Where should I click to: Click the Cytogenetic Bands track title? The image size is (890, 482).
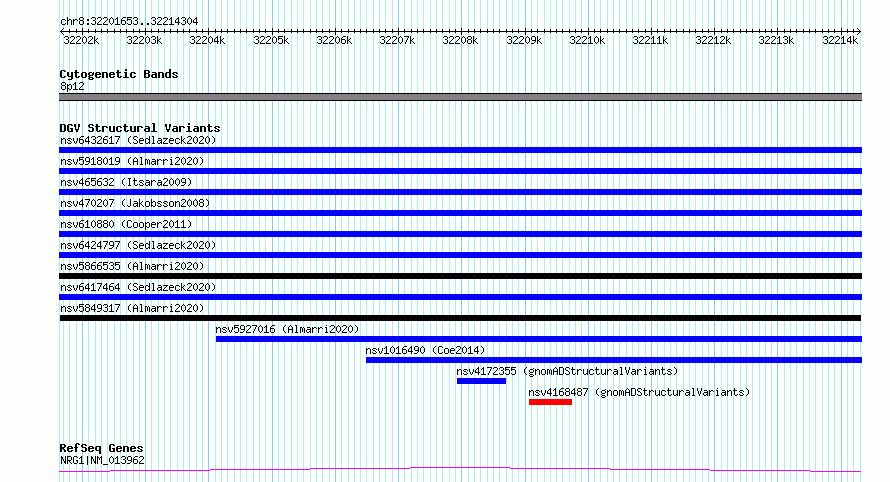coord(119,74)
